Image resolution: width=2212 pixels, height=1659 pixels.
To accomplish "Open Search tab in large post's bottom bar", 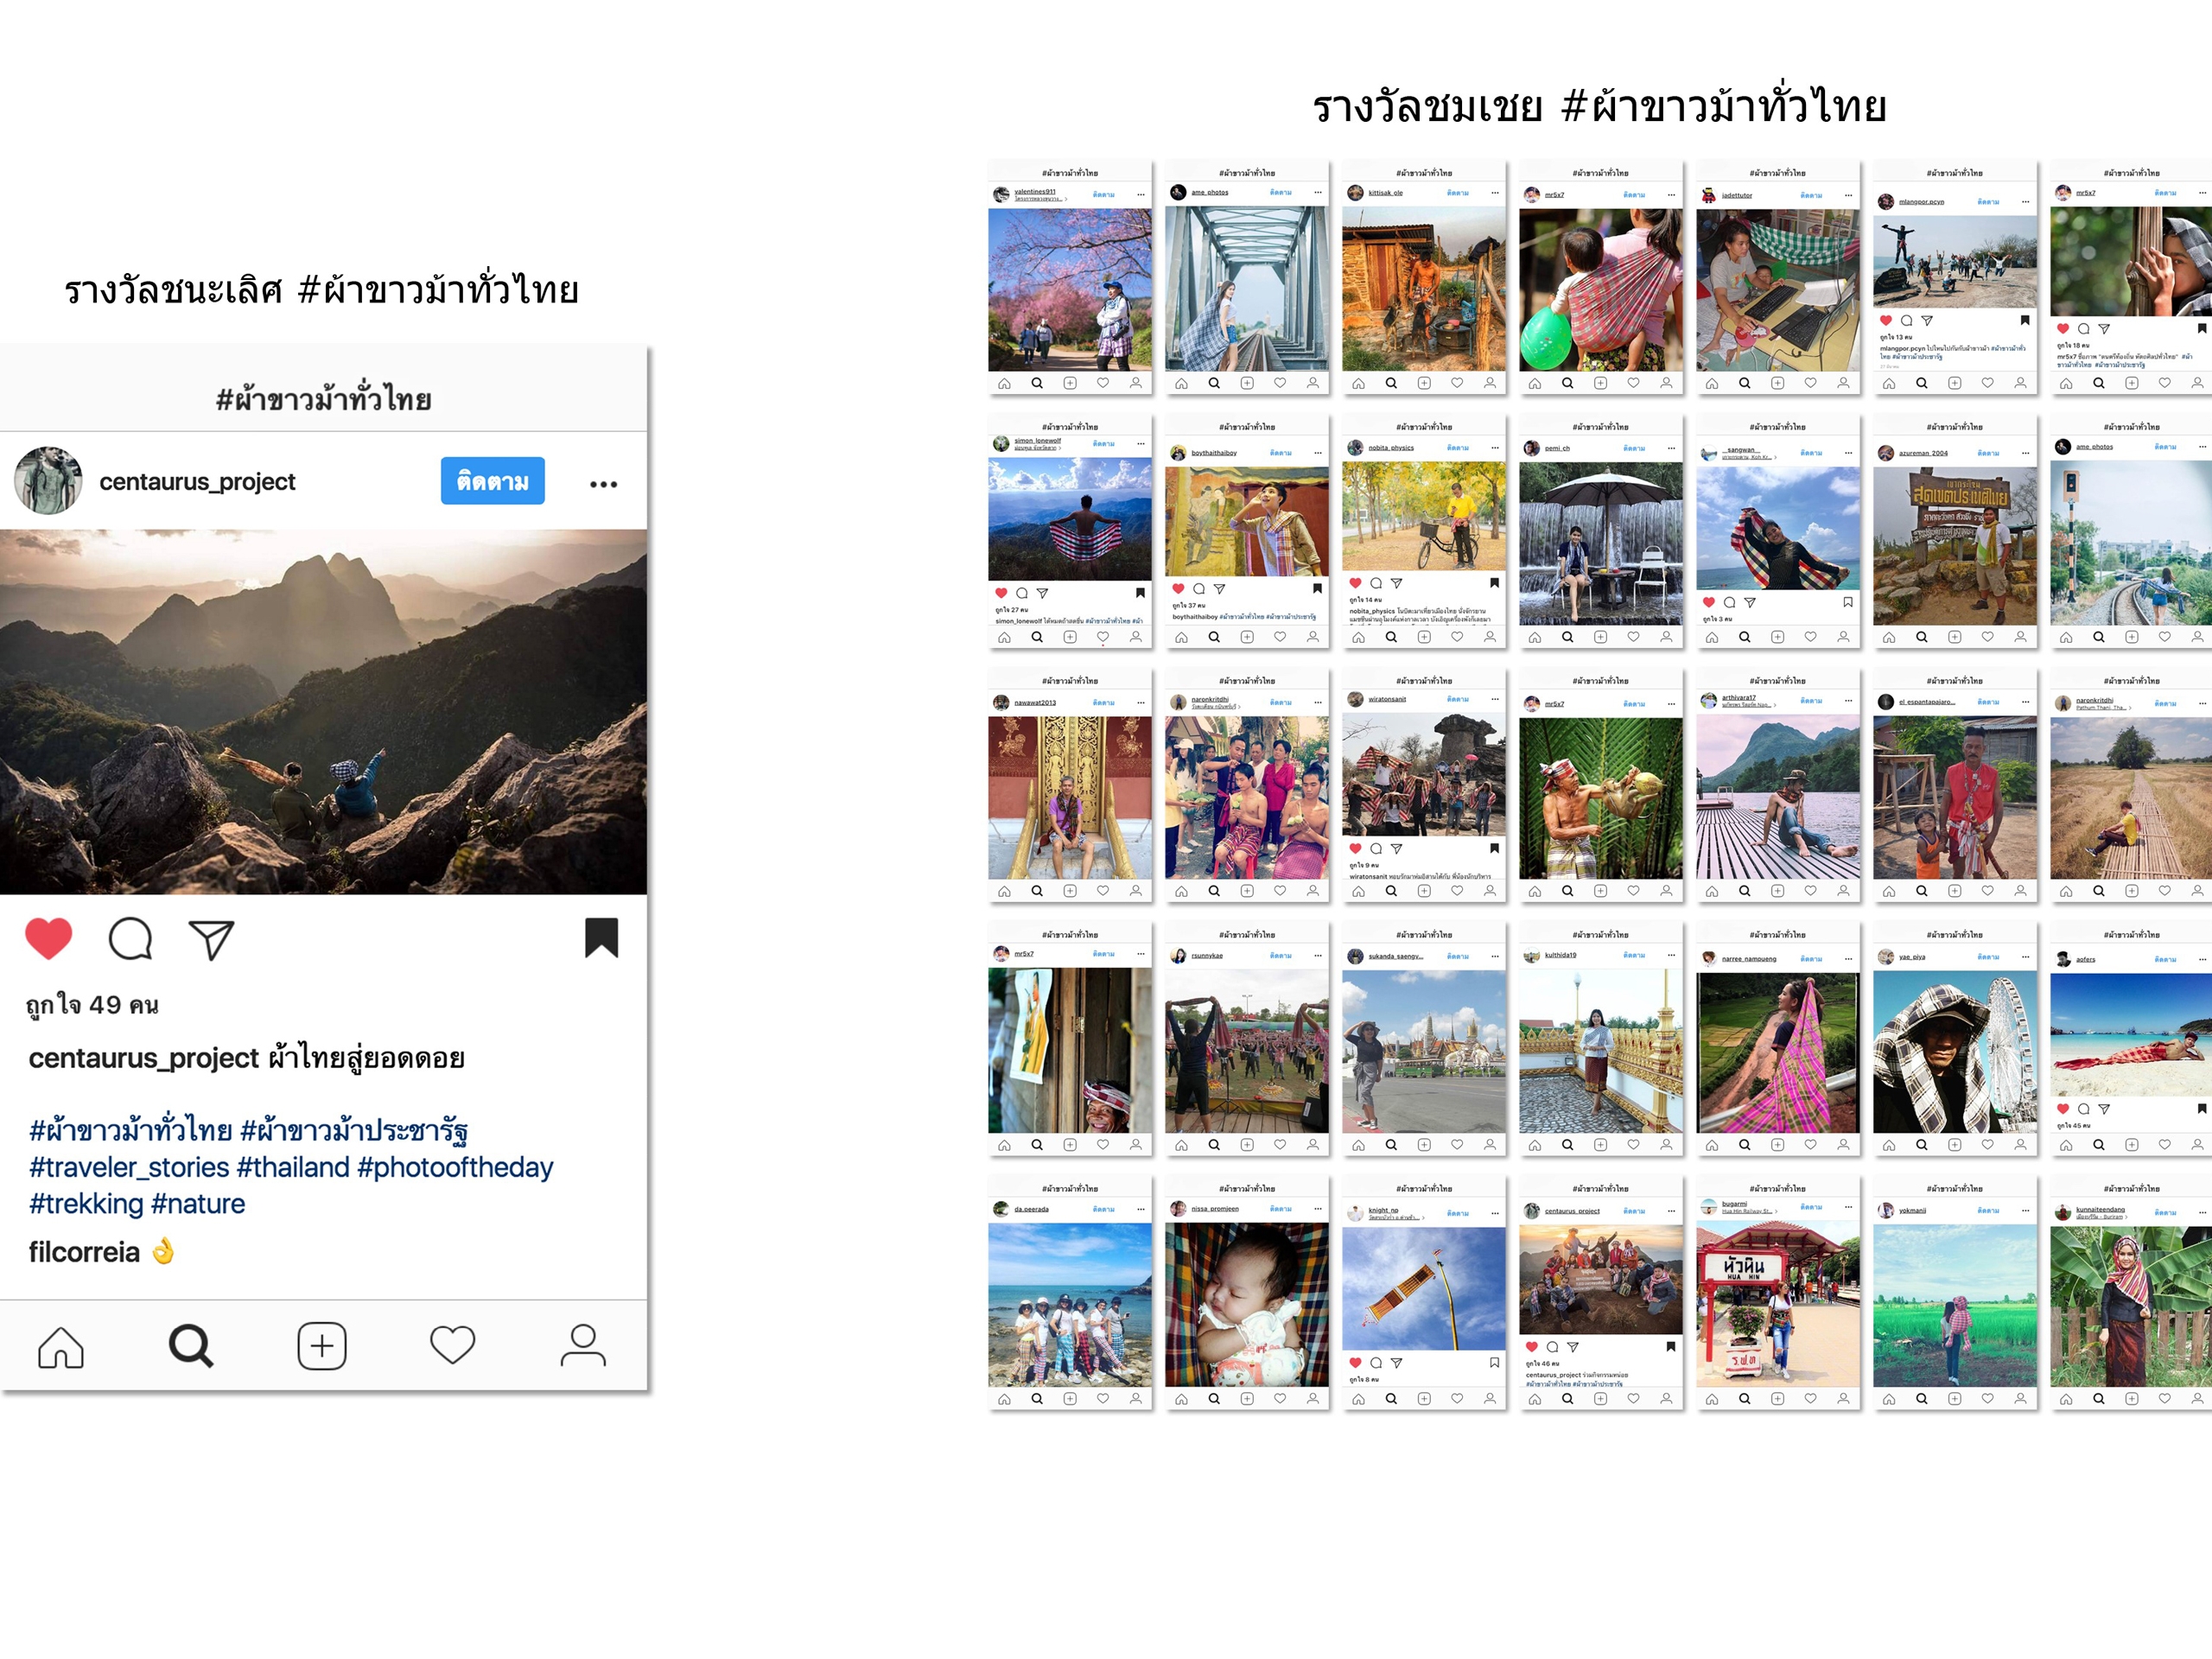I will click(191, 1346).
